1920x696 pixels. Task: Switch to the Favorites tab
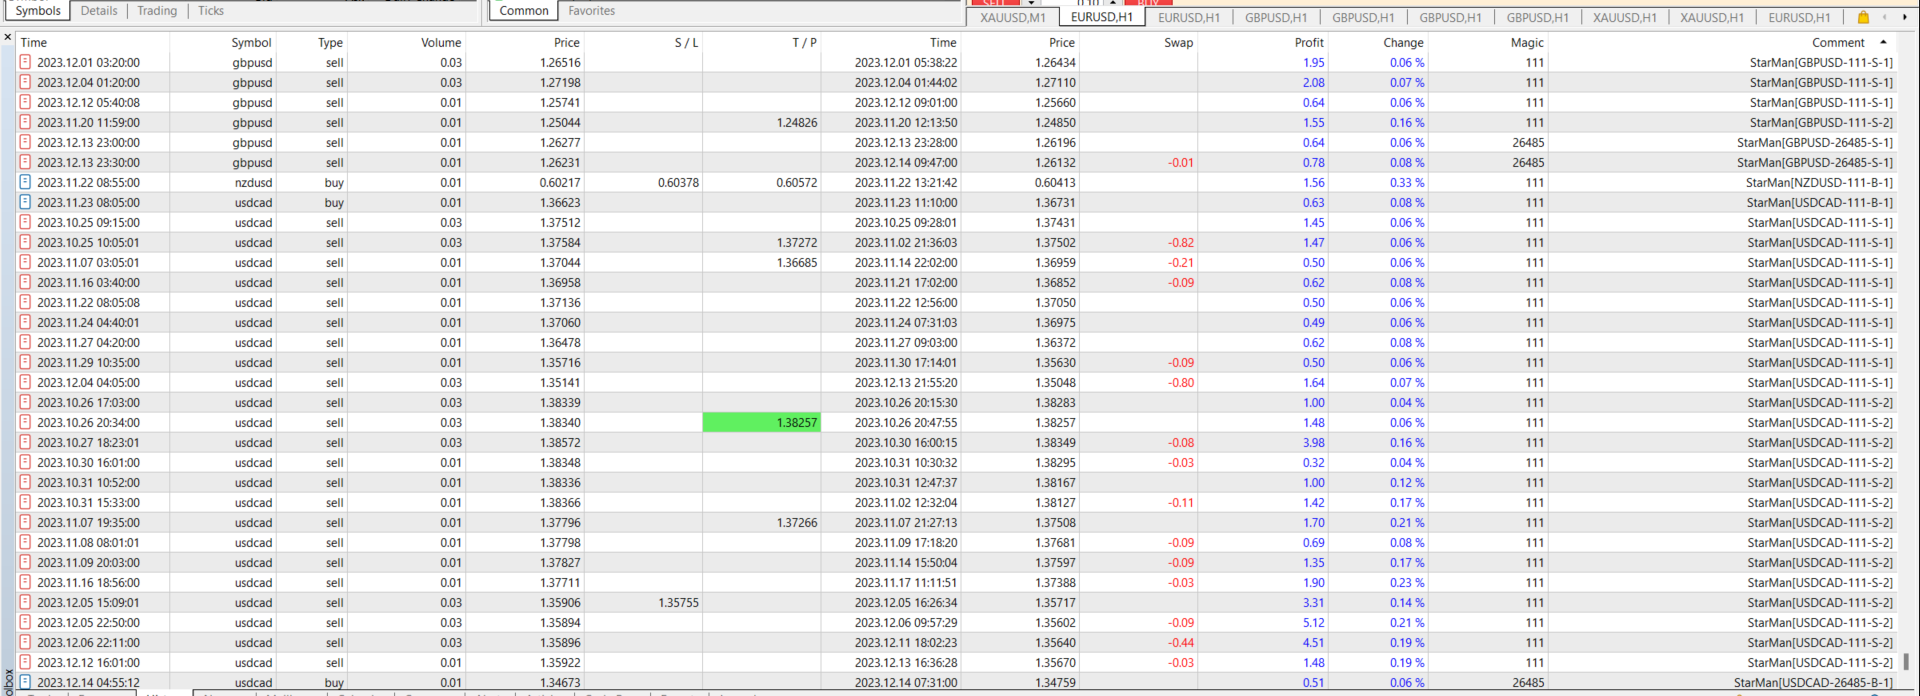[x=592, y=11]
